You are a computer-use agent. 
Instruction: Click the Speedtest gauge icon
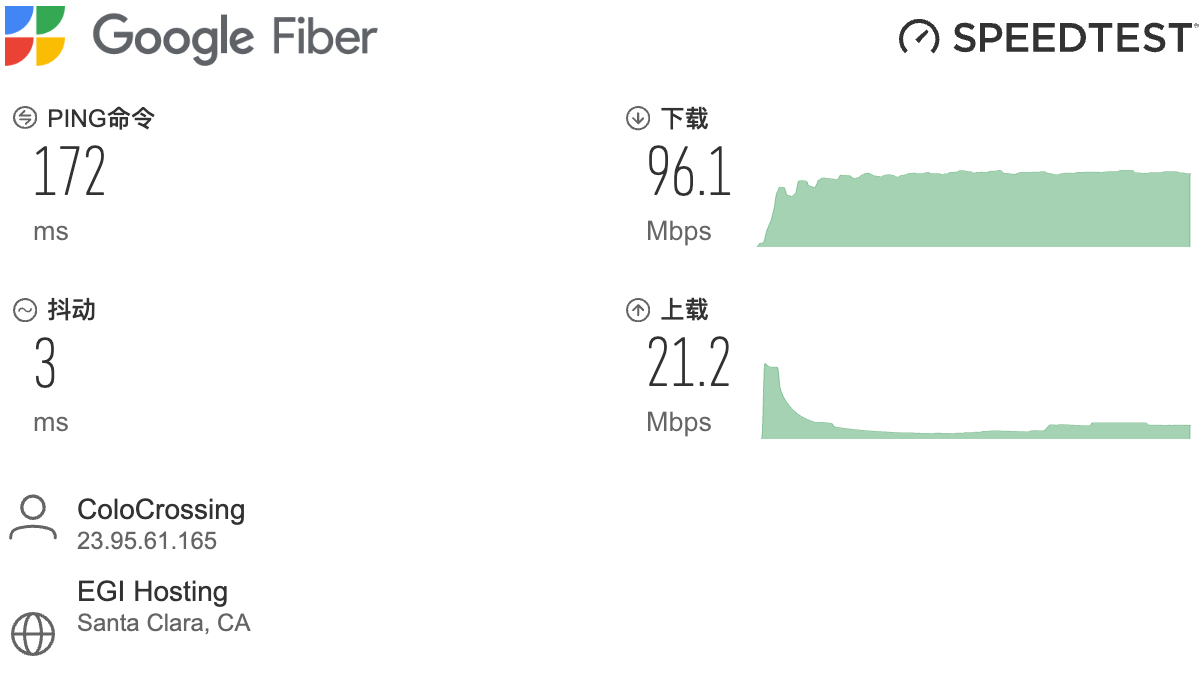tap(919, 37)
